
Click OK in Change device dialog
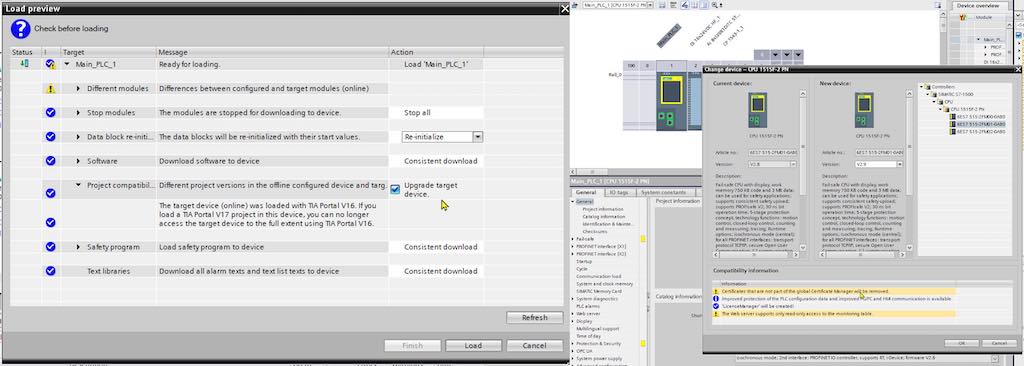961,343
